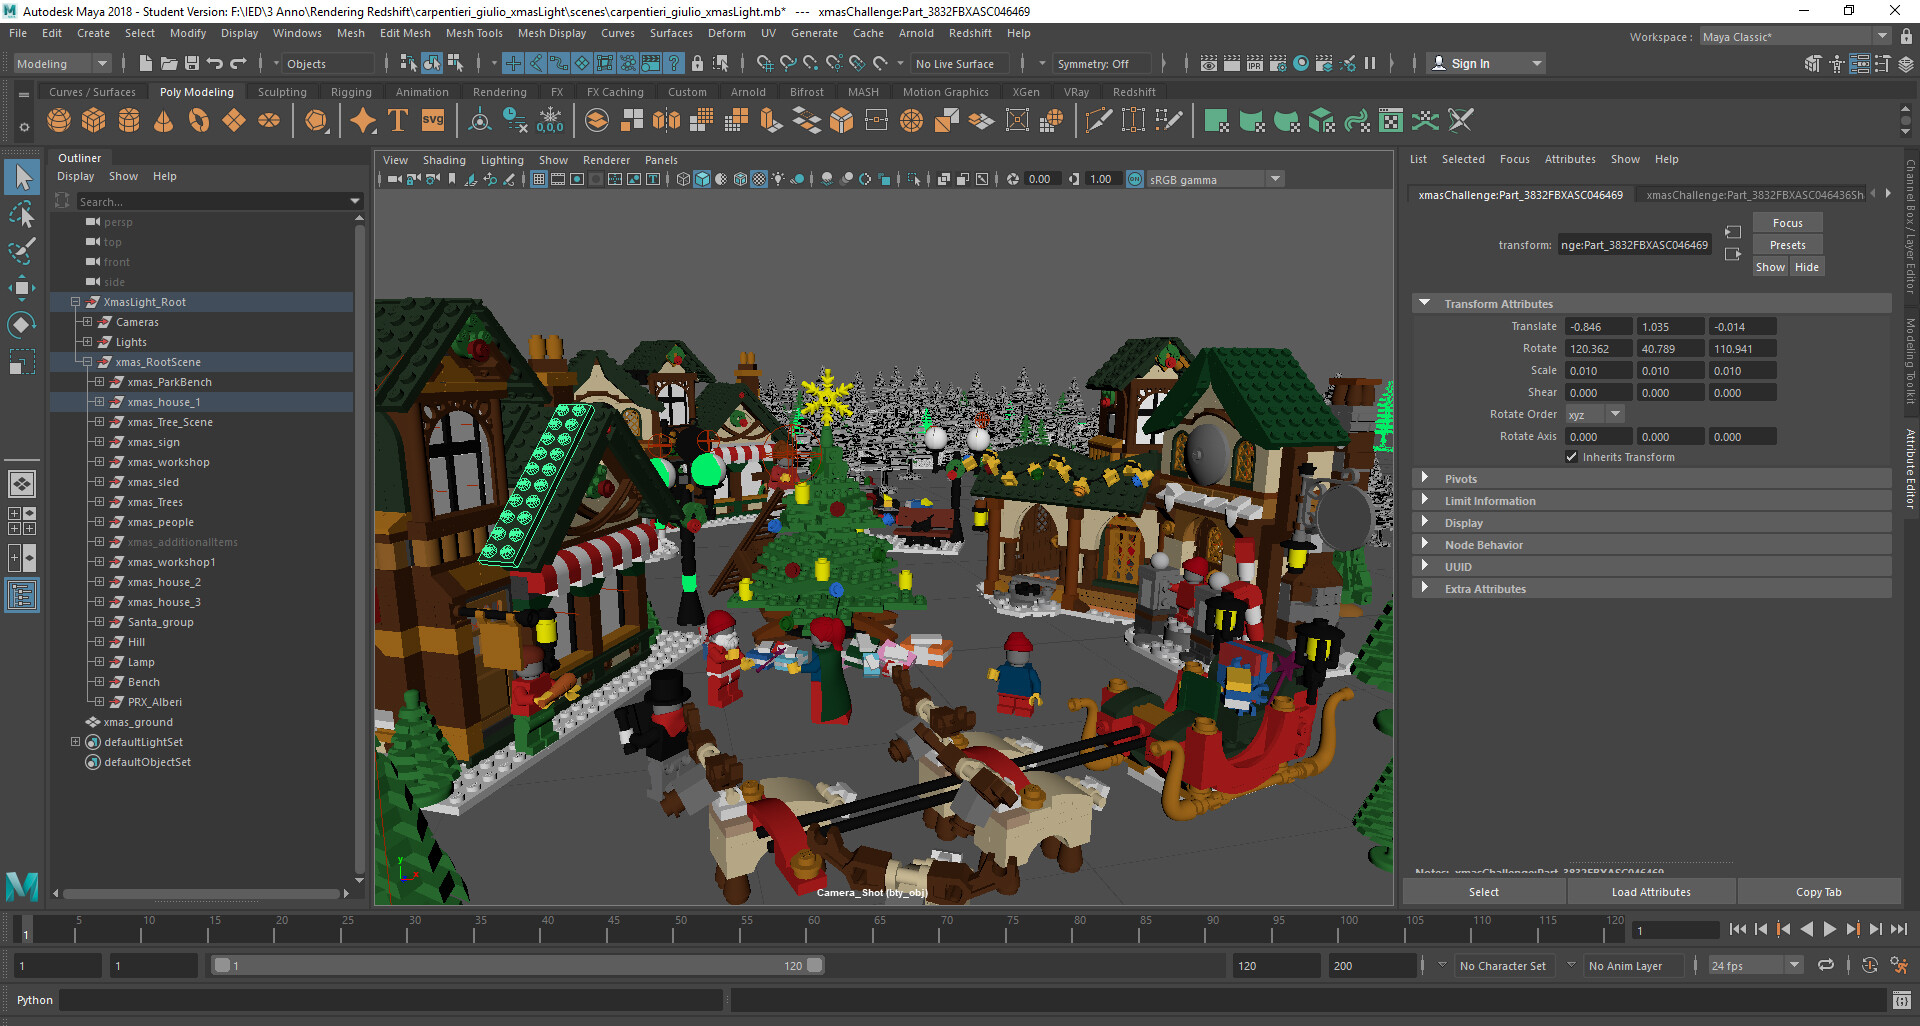Open the Rotate Order xyz dropdown

click(x=1595, y=414)
